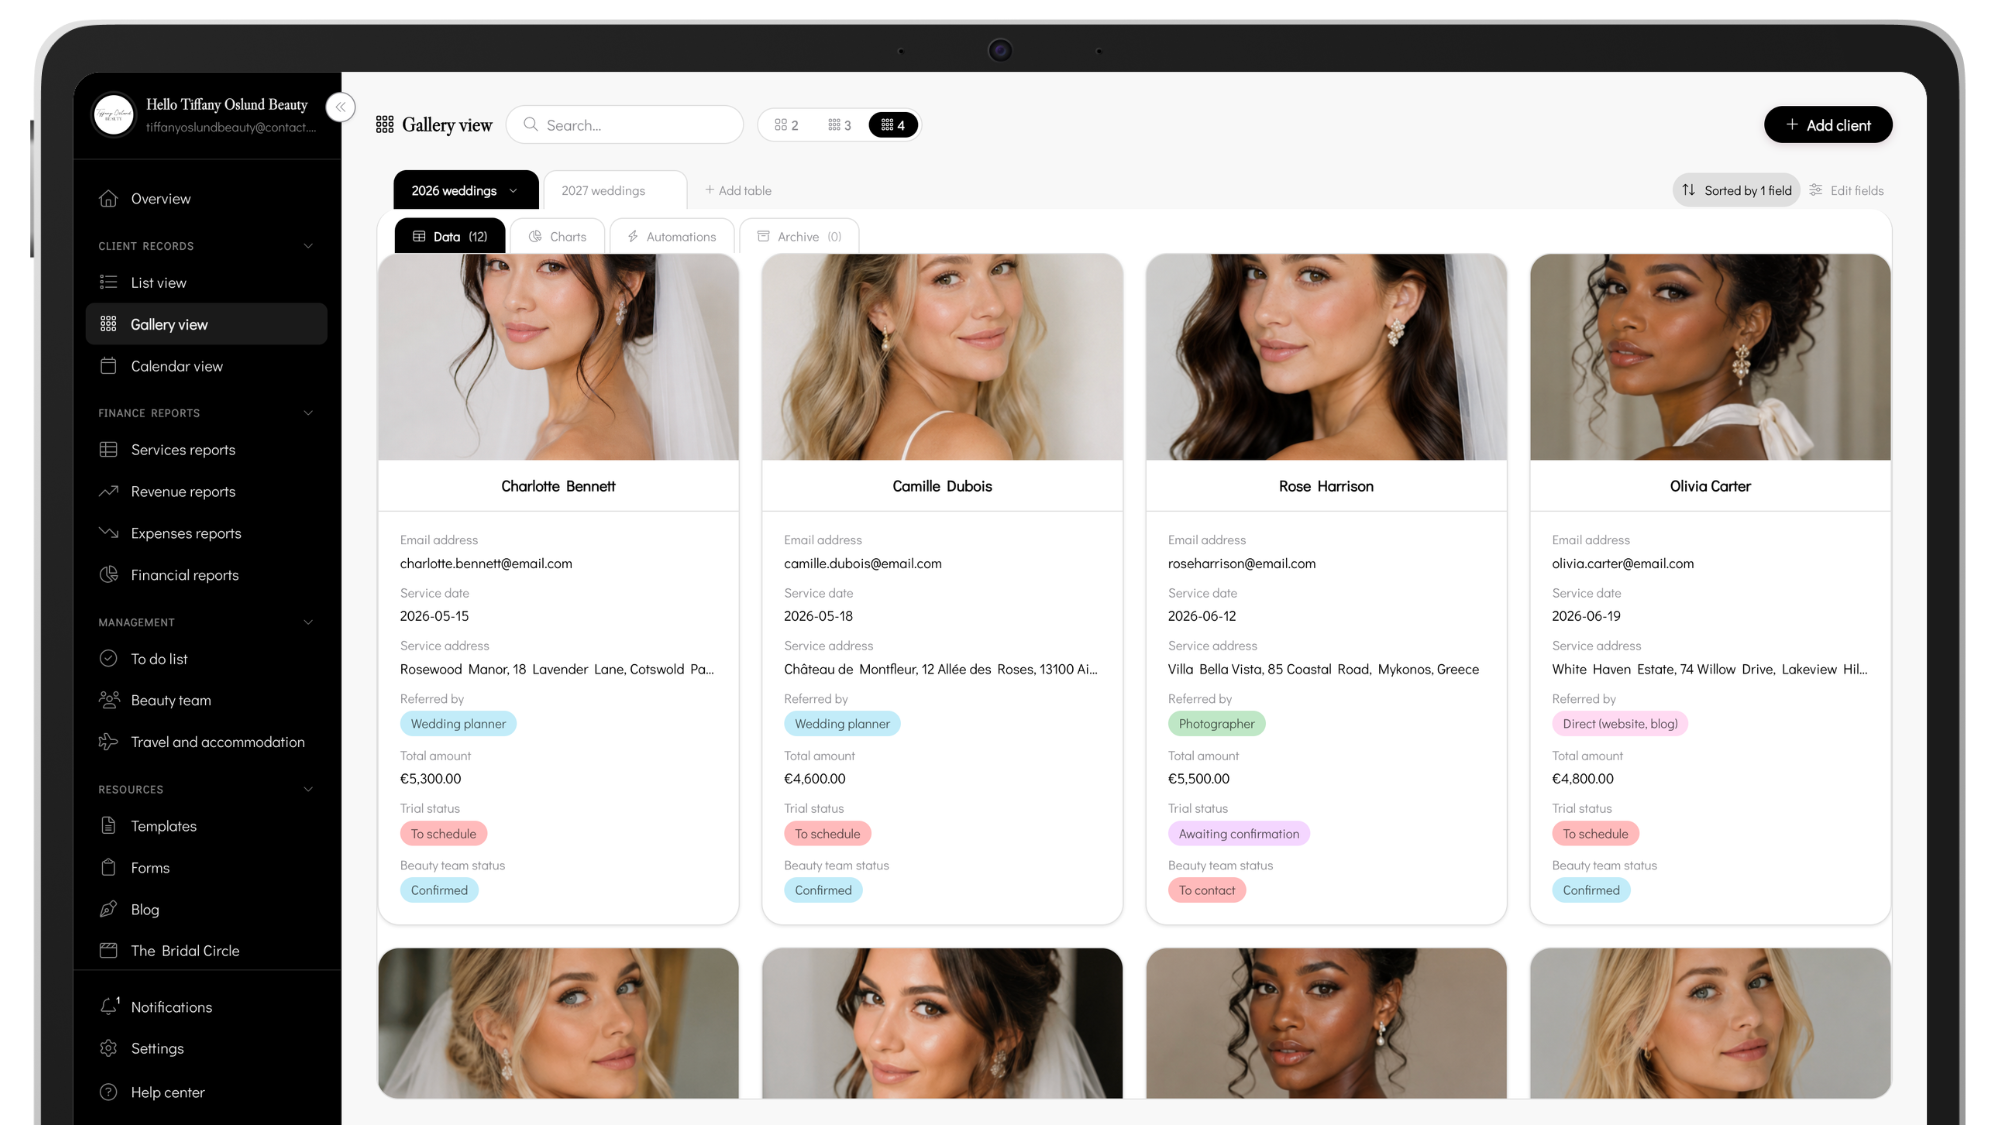Collapse the Management section

tap(308, 622)
